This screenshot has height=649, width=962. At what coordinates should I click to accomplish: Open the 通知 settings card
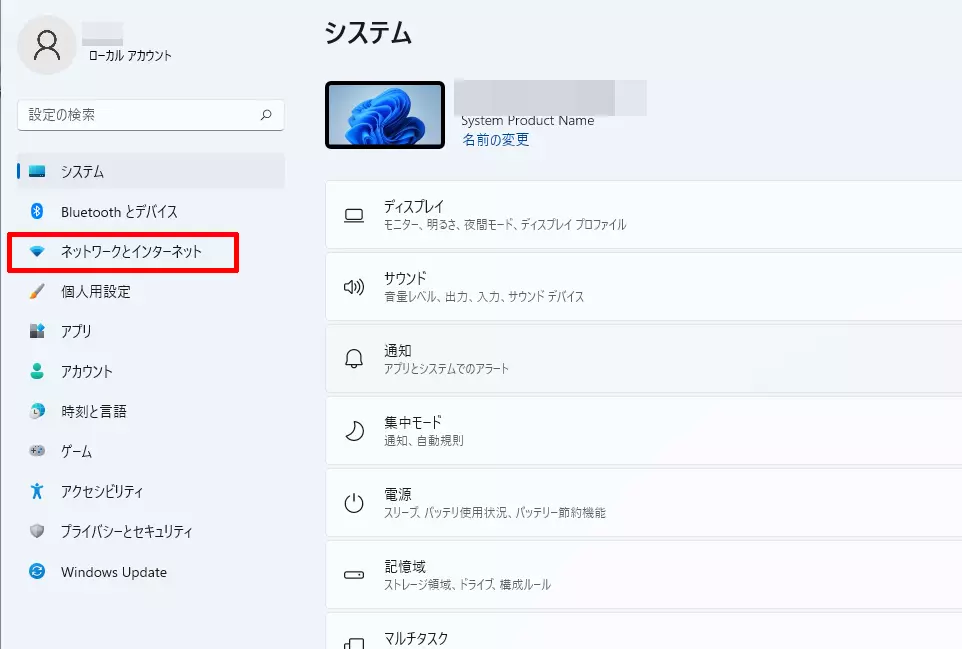click(x=644, y=359)
